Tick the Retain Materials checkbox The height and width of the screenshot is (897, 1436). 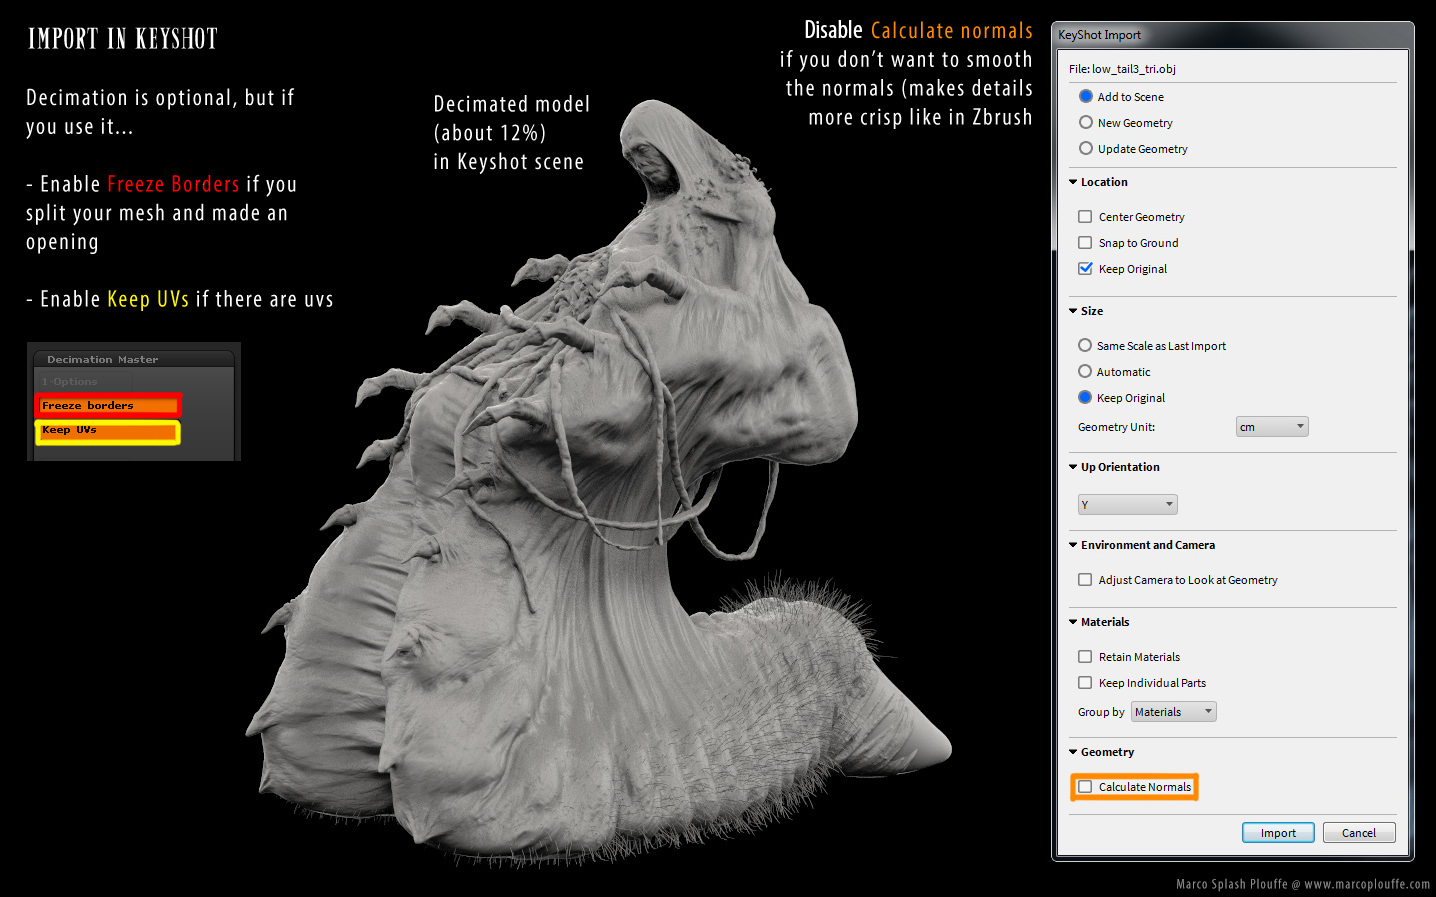tap(1085, 657)
